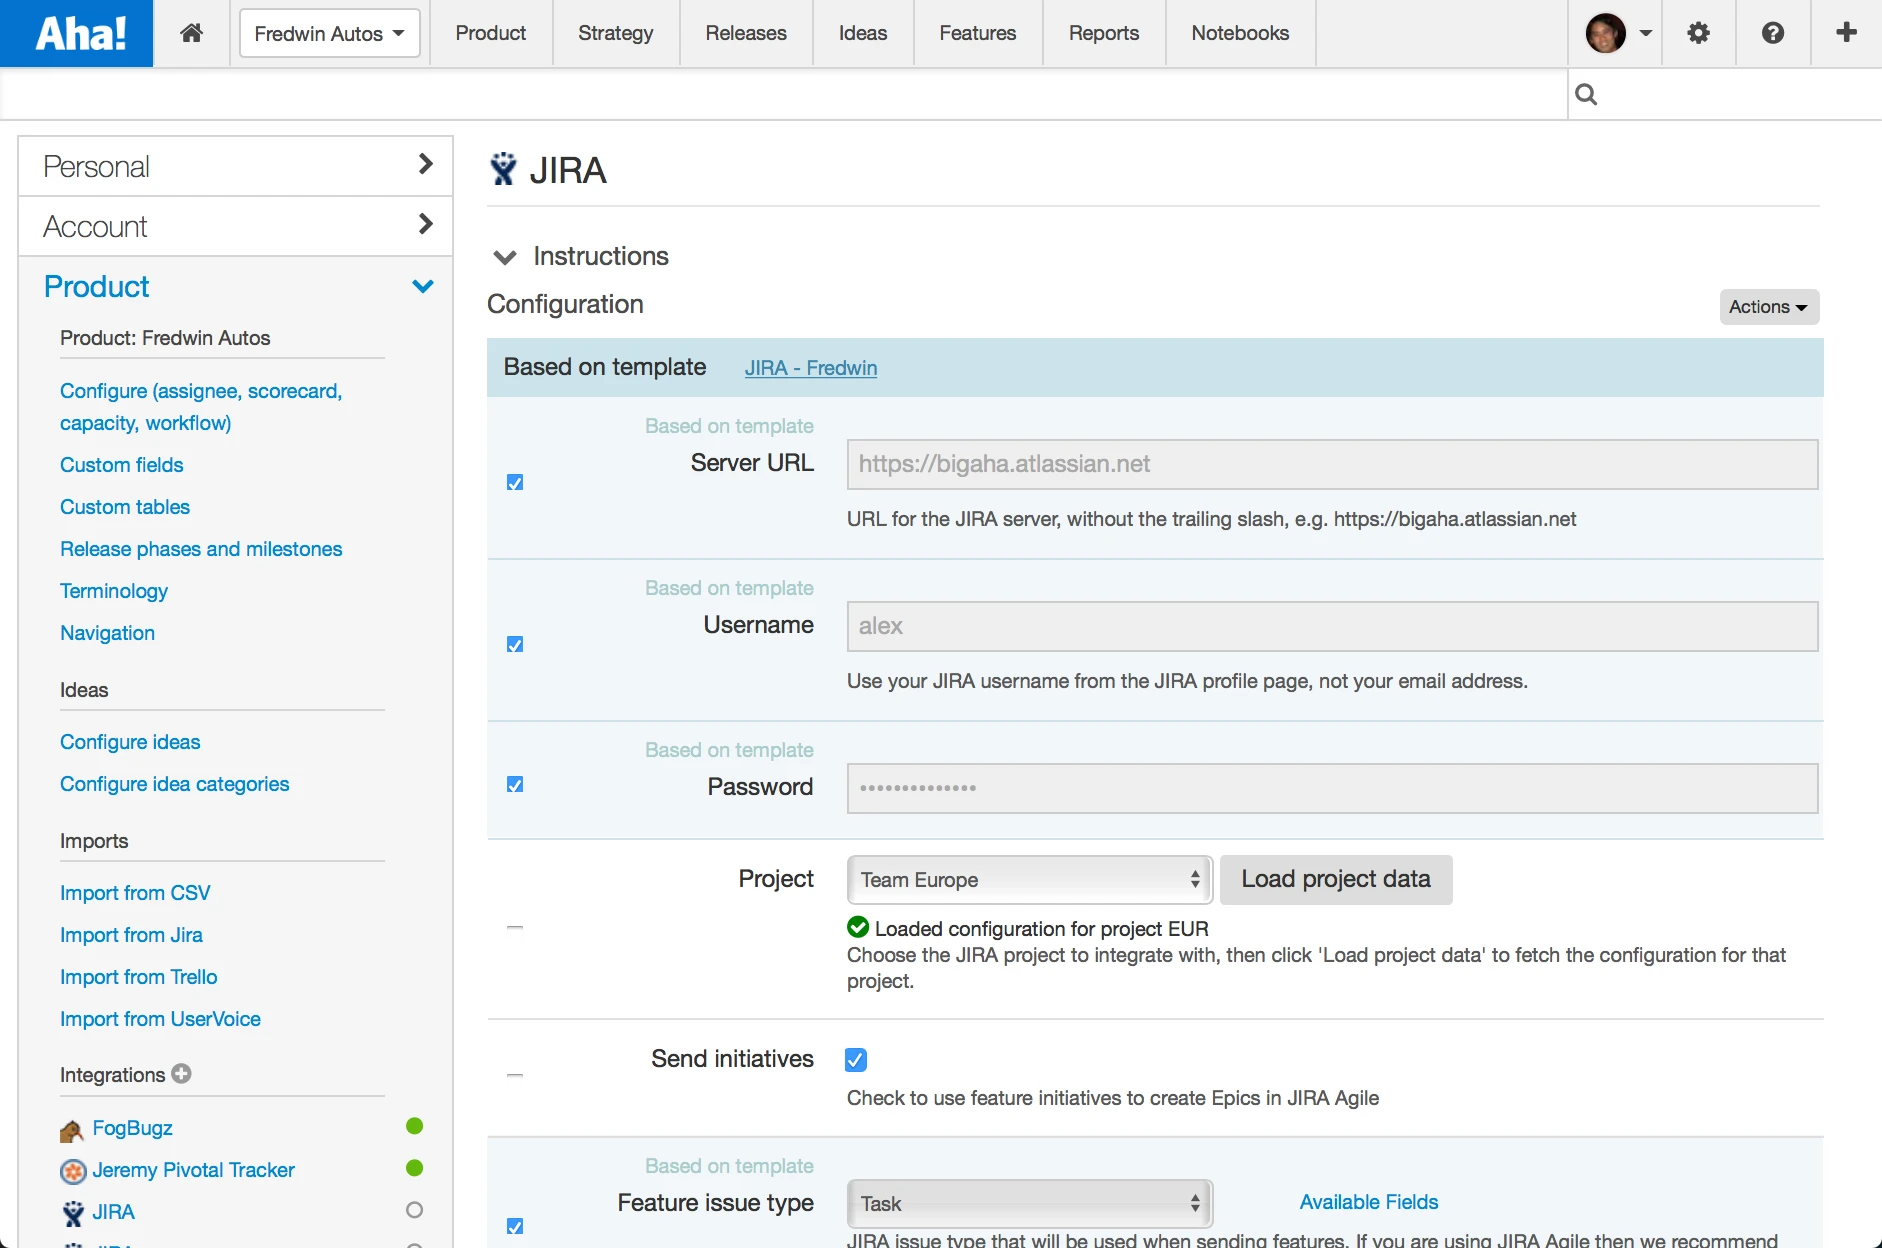The height and width of the screenshot is (1248, 1882).
Task: Click the add Integrations plus icon
Action: (x=181, y=1073)
